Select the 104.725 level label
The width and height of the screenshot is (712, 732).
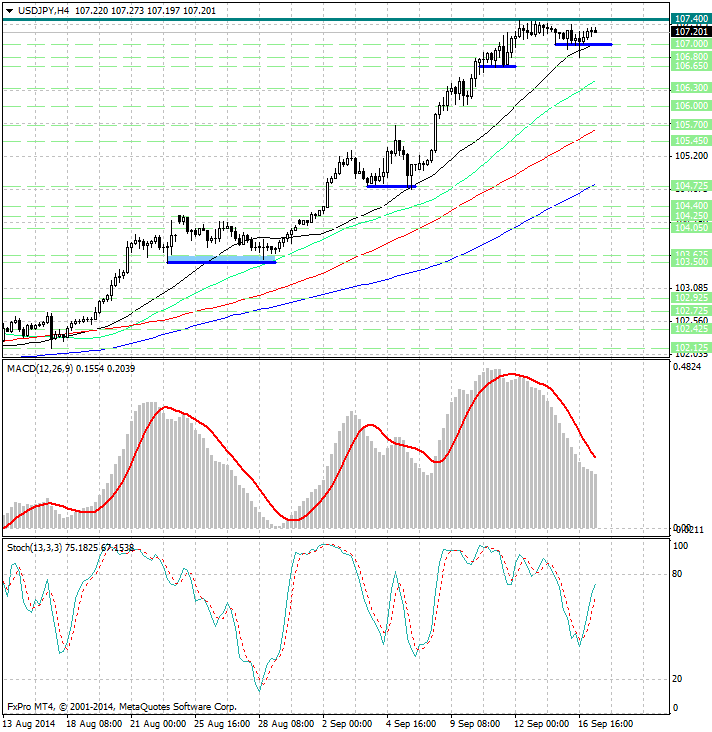click(691, 185)
